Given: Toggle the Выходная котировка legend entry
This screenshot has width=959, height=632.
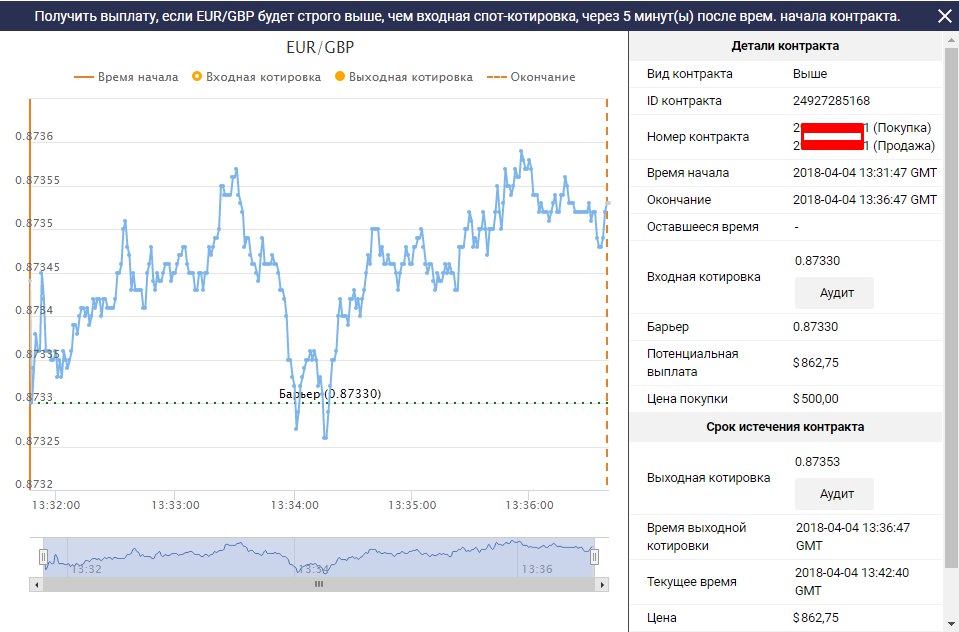Looking at the screenshot, I should coord(404,77).
